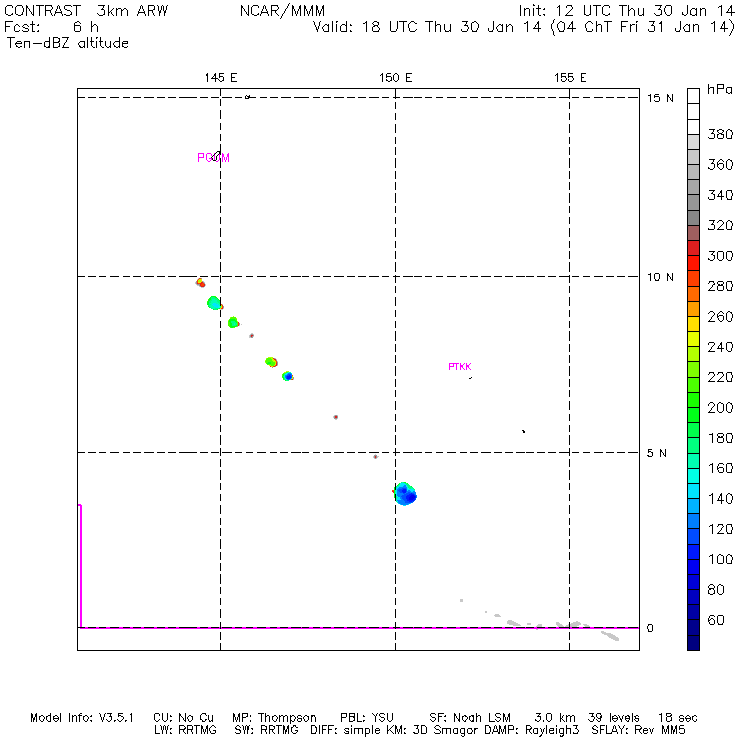Click the '180' color bar label

click(720, 438)
